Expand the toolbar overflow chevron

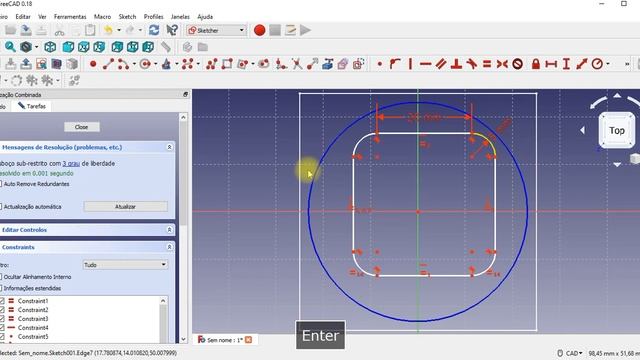(x=627, y=64)
